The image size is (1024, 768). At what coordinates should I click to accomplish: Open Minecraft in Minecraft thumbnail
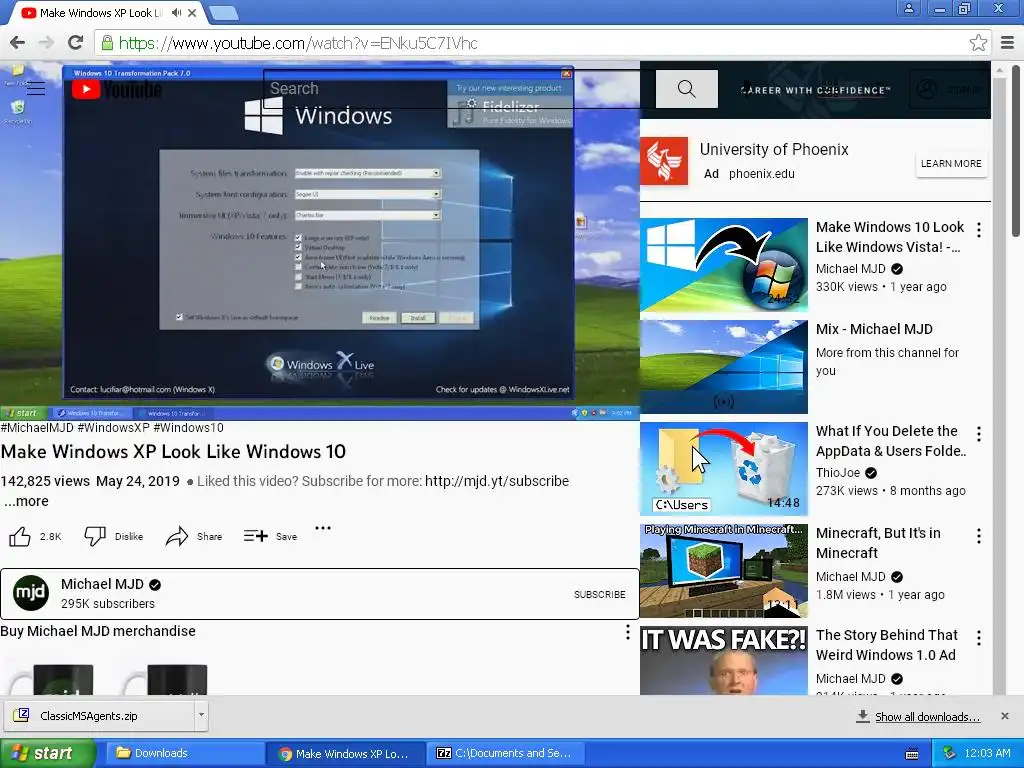(x=724, y=571)
